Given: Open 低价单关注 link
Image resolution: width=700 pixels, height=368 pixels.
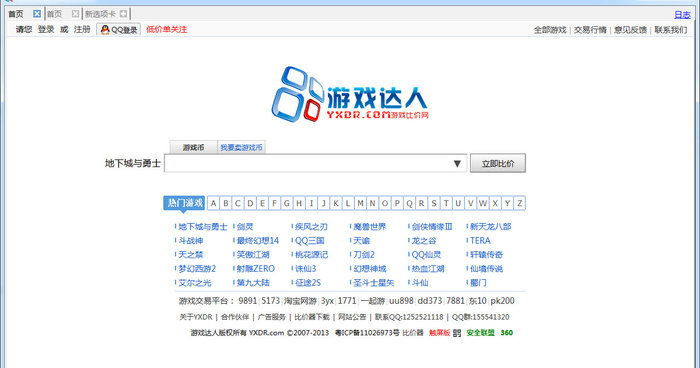Looking at the screenshot, I should (167, 29).
